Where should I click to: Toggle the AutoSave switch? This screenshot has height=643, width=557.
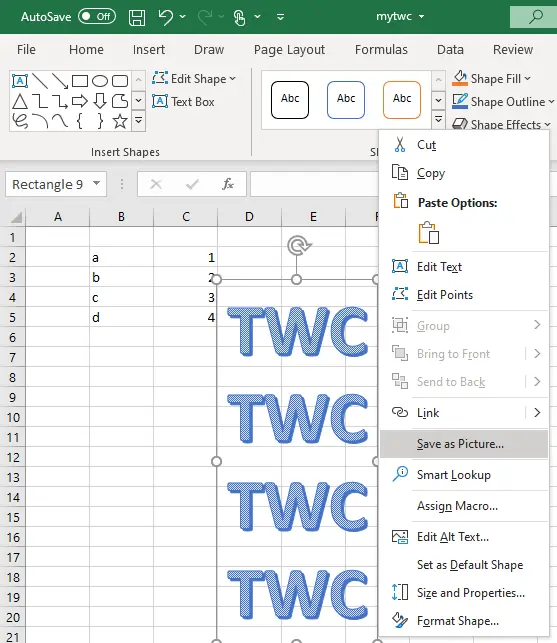97,16
